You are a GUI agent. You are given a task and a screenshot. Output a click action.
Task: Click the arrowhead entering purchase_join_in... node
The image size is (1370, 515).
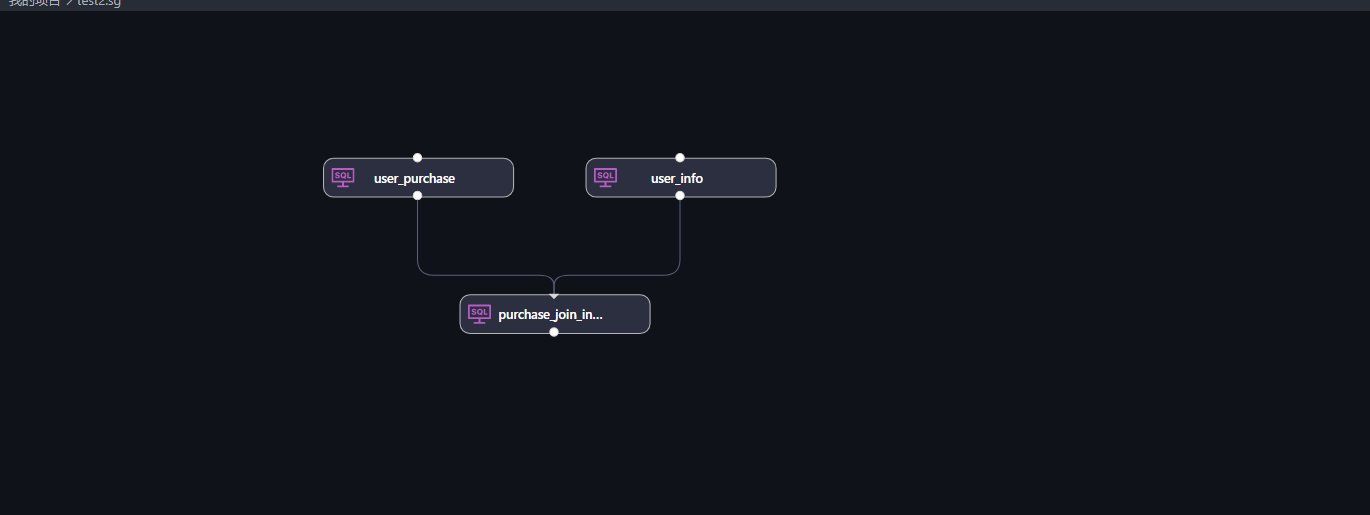[554, 294]
